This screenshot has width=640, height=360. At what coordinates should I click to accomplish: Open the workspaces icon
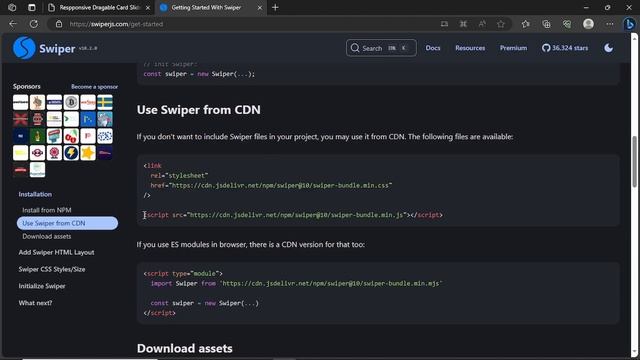tap(12, 7)
